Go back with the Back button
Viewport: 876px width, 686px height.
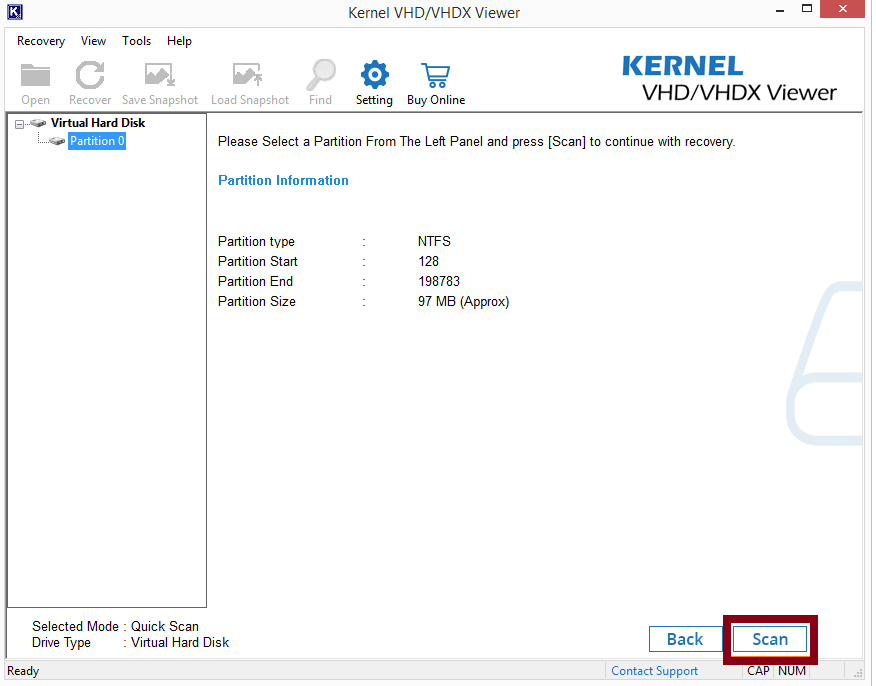point(685,639)
